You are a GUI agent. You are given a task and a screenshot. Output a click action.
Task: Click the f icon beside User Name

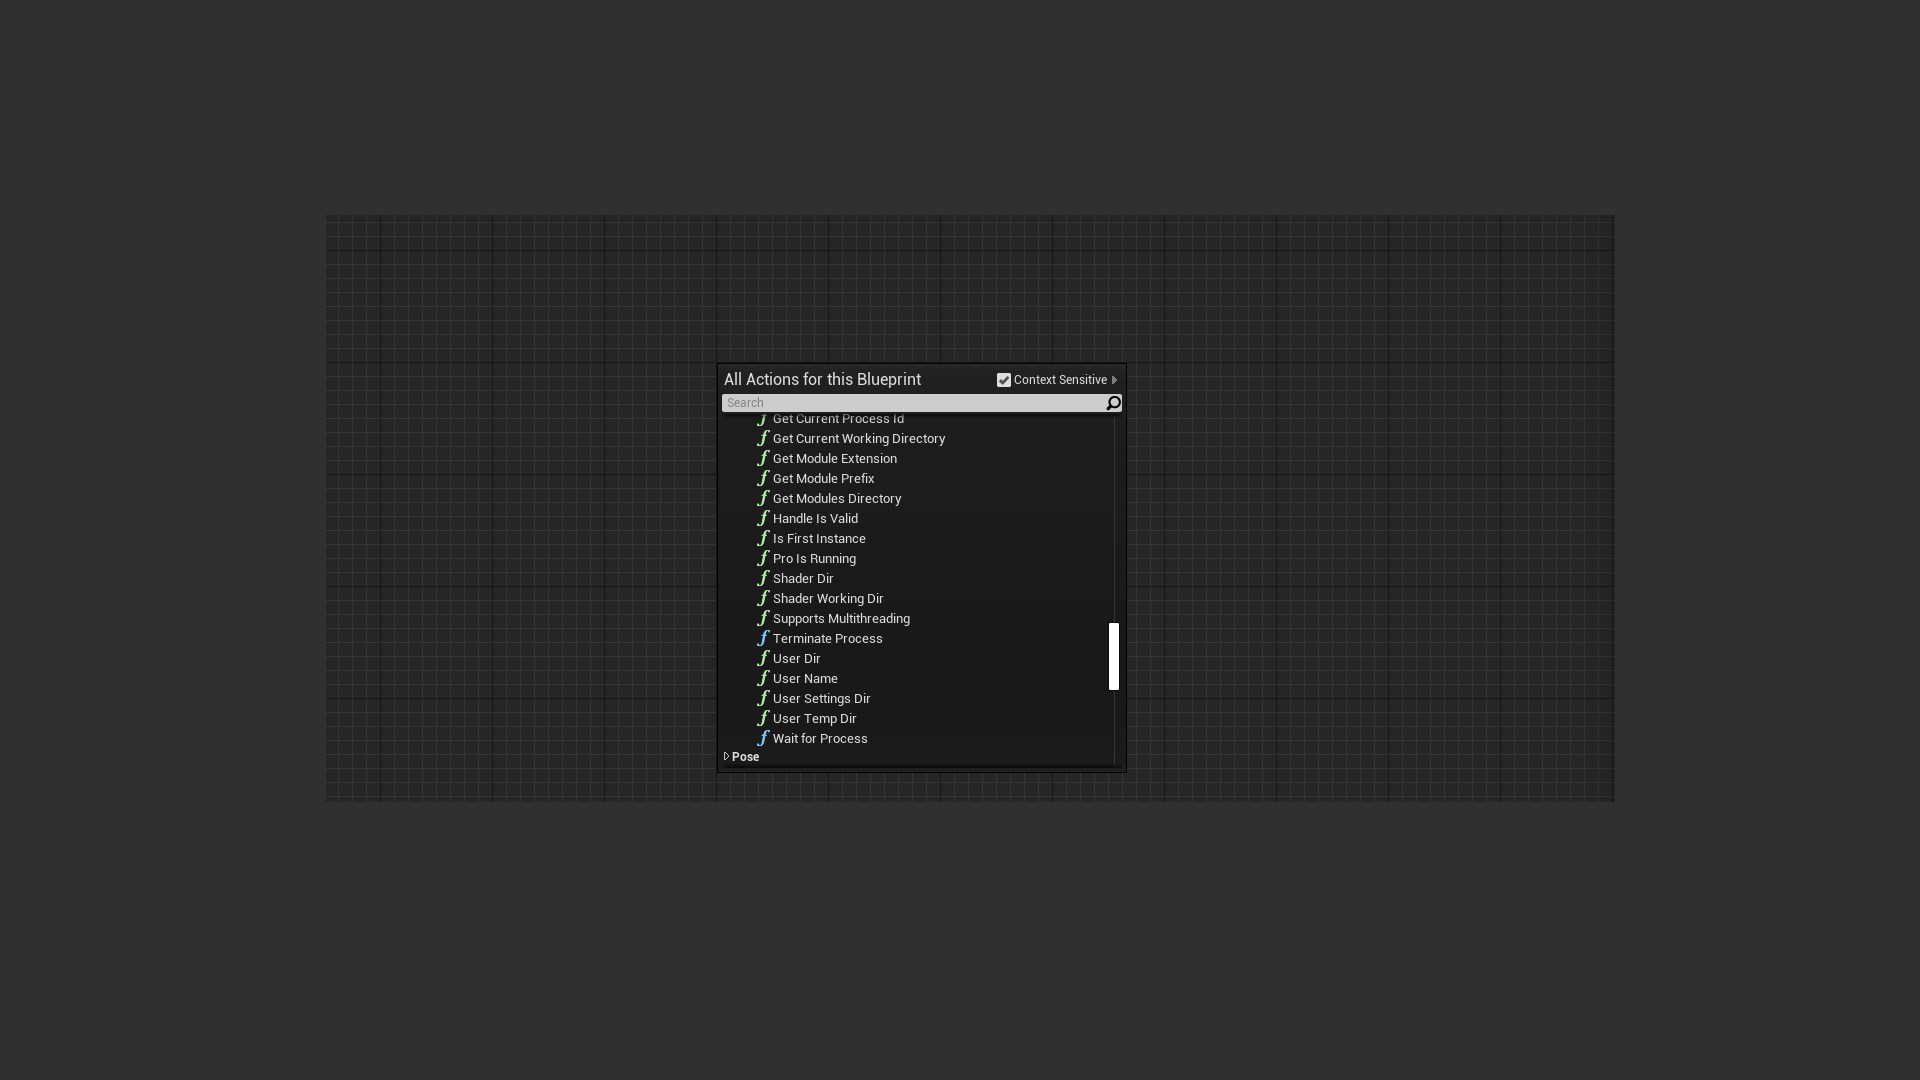click(x=763, y=678)
